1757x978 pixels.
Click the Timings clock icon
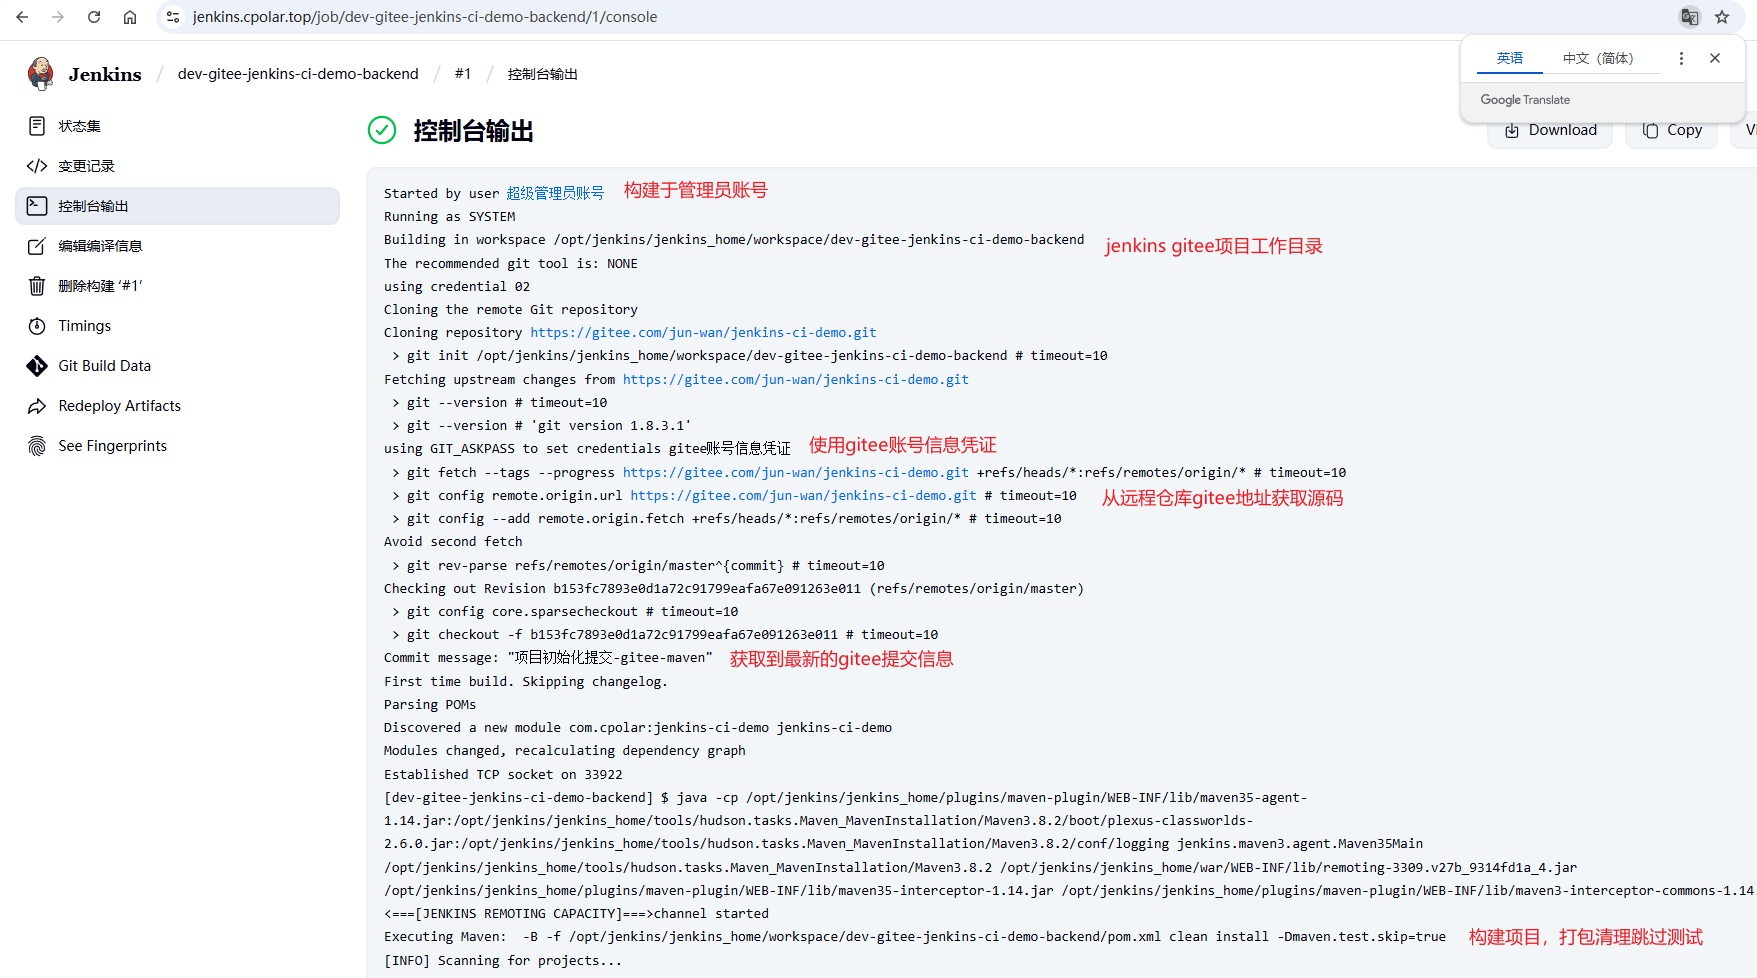tap(37, 326)
